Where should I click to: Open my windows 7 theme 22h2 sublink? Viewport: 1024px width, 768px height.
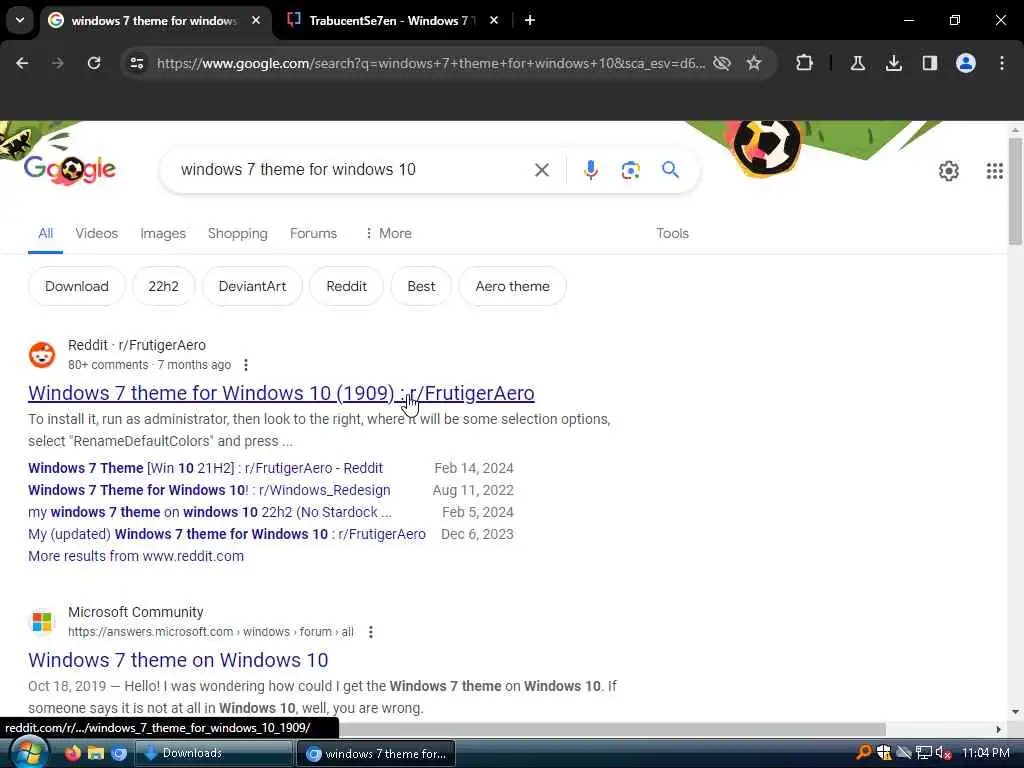click(210, 512)
